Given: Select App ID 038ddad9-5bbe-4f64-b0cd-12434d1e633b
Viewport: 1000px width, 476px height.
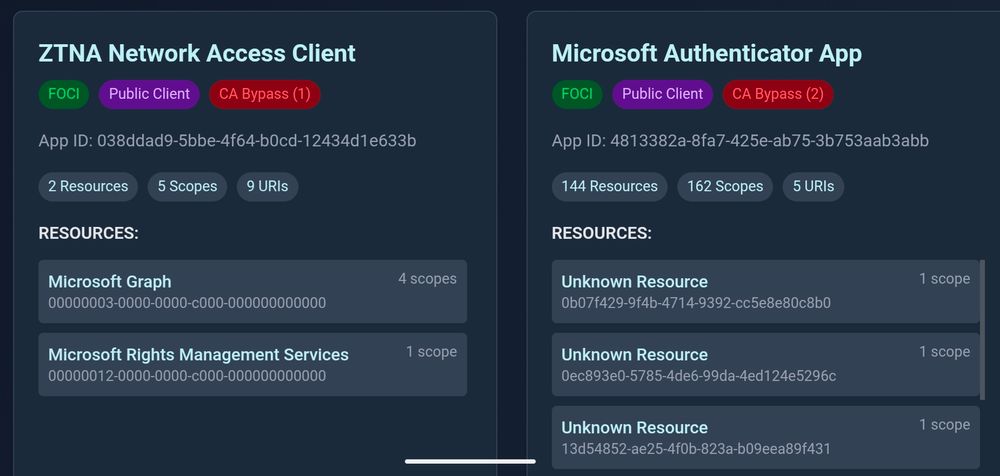Looking at the screenshot, I should coord(228,140).
